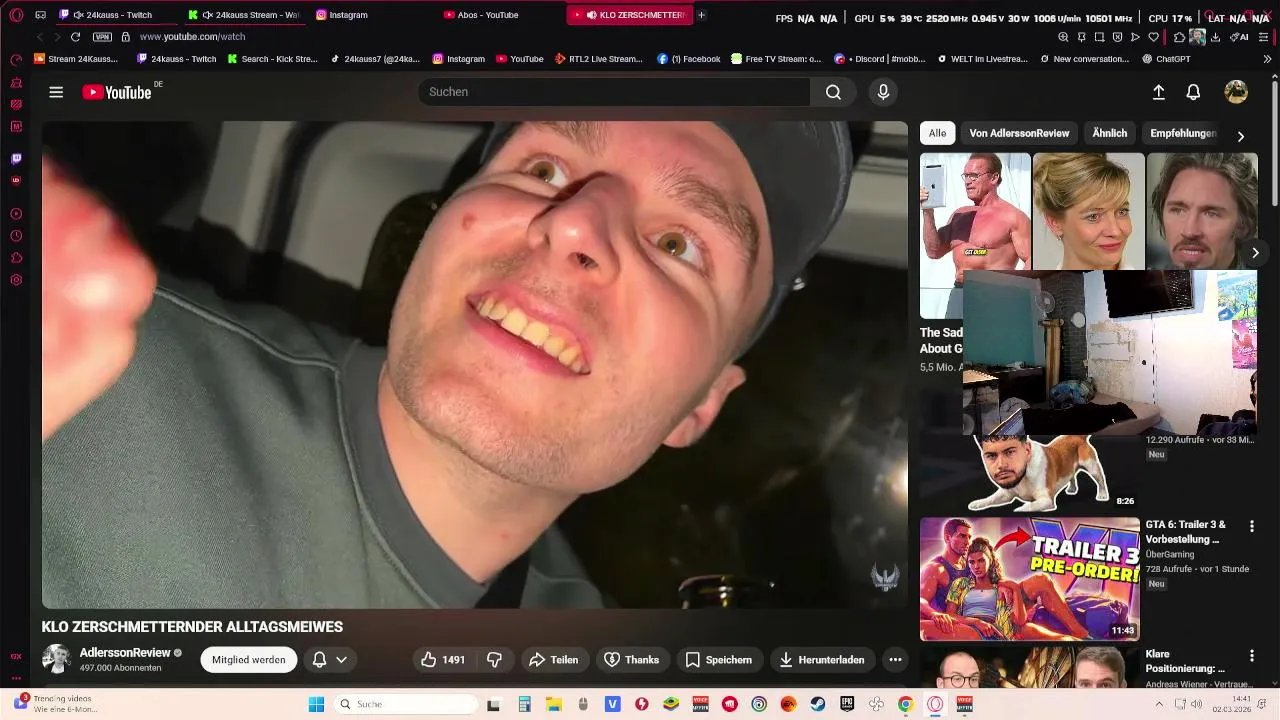Open Opera GX main menu logo
Image resolution: width=1280 pixels, height=720 pixels.
(16, 15)
